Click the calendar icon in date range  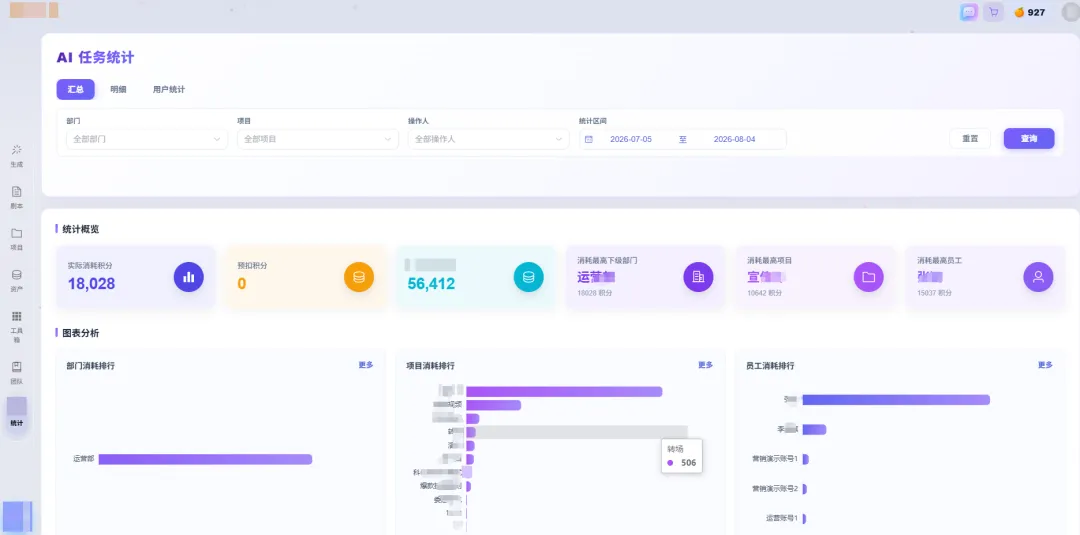pyautogui.click(x=589, y=139)
